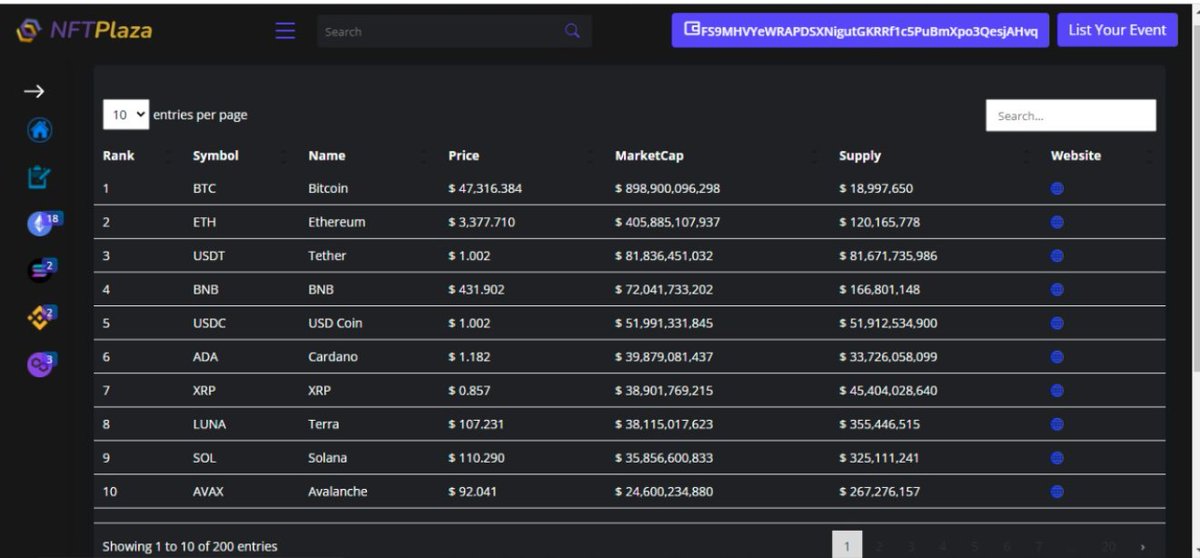1200x558 pixels.
Task: Click price $ 431.902
Action: pyautogui.click(x=477, y=290)
